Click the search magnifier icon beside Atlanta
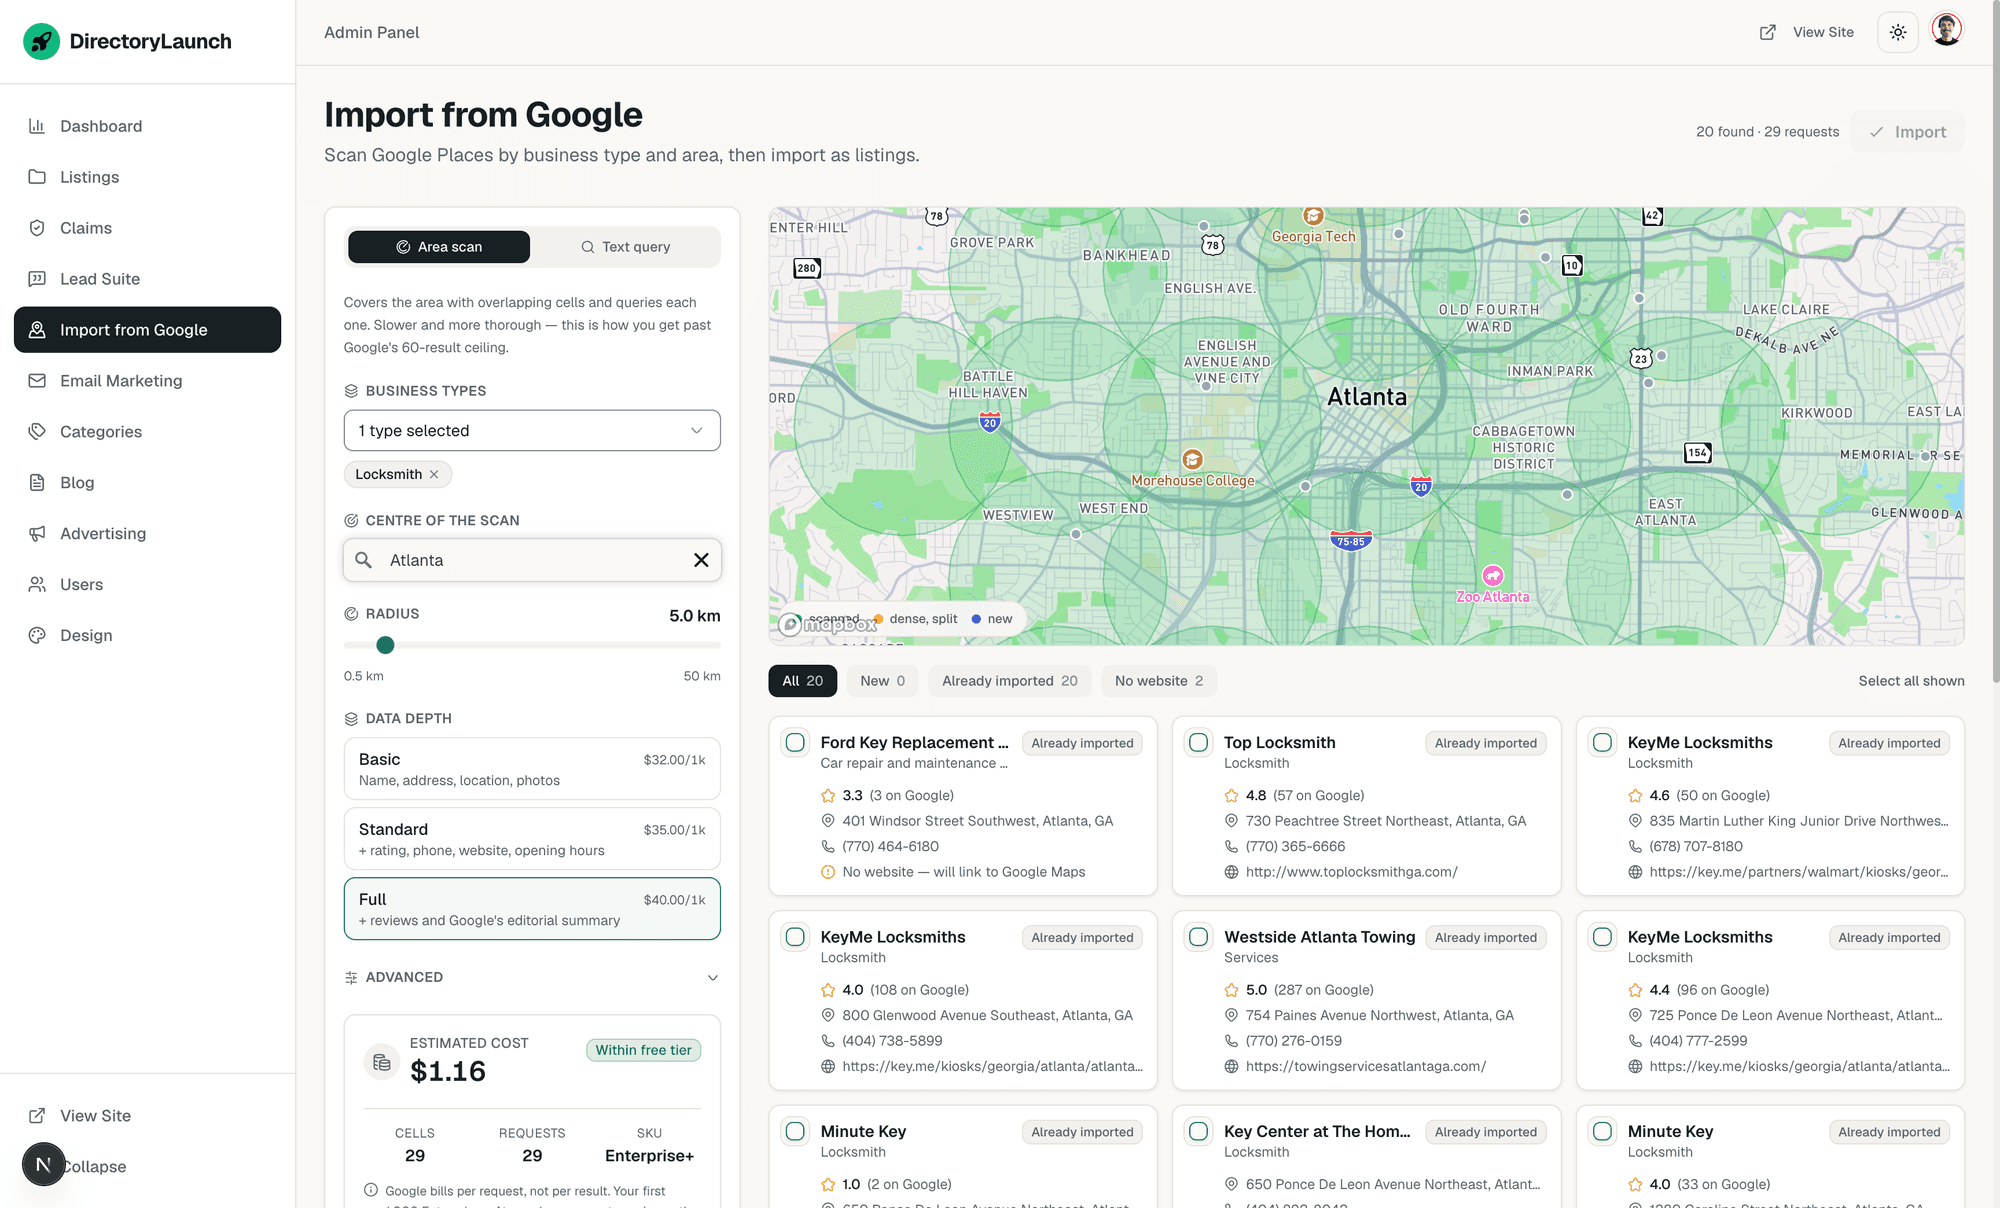The height and width of the screenshot is (1208, 2000). [364, 560]
